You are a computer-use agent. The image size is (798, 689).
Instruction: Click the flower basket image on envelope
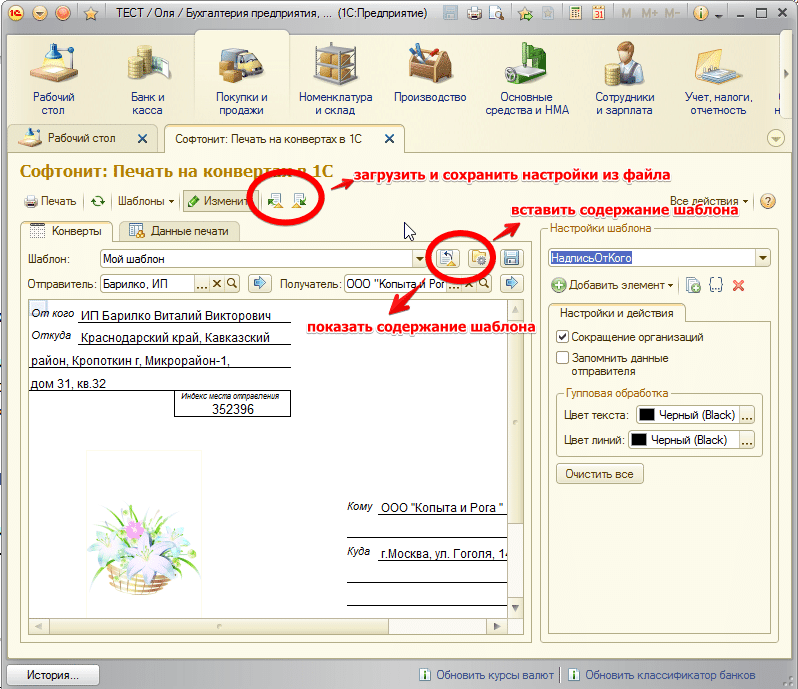[x=145, y=550]
